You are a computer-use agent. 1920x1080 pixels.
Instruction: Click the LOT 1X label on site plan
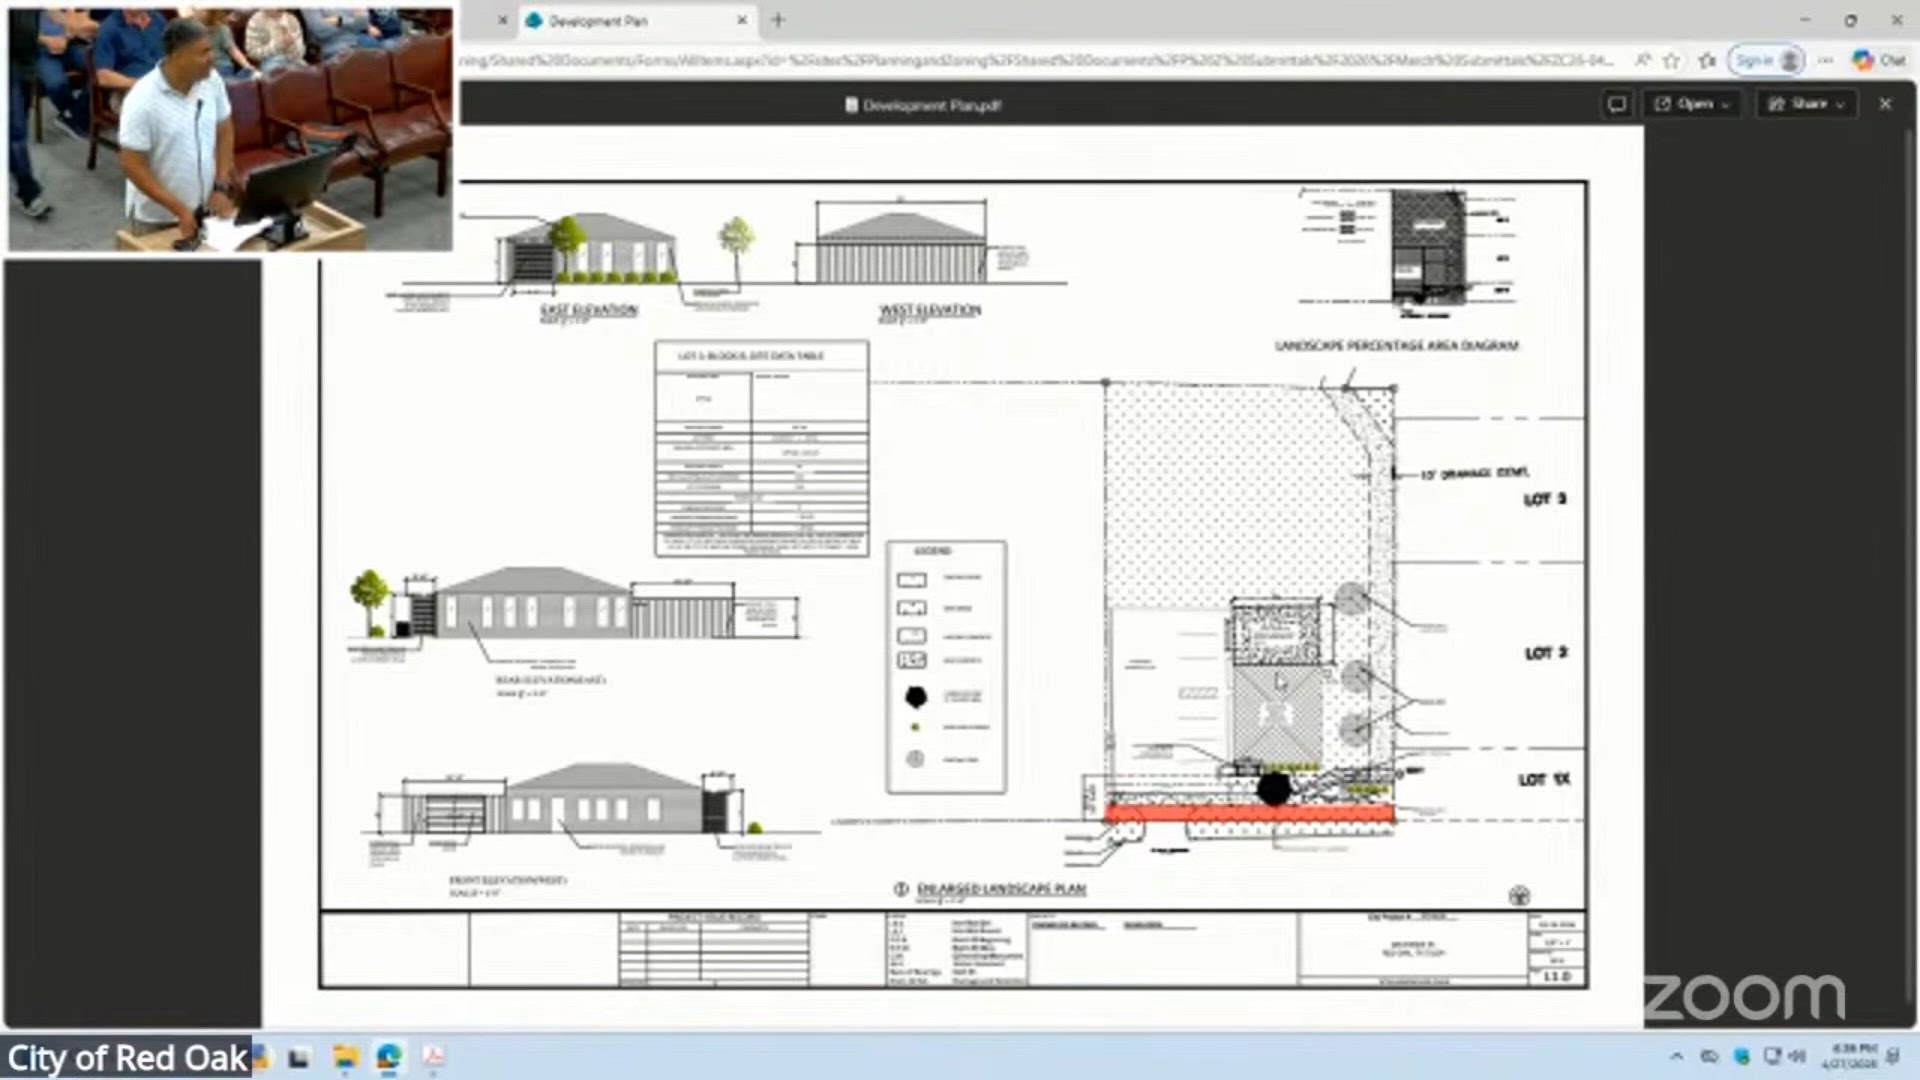(x=1545, y=779)
